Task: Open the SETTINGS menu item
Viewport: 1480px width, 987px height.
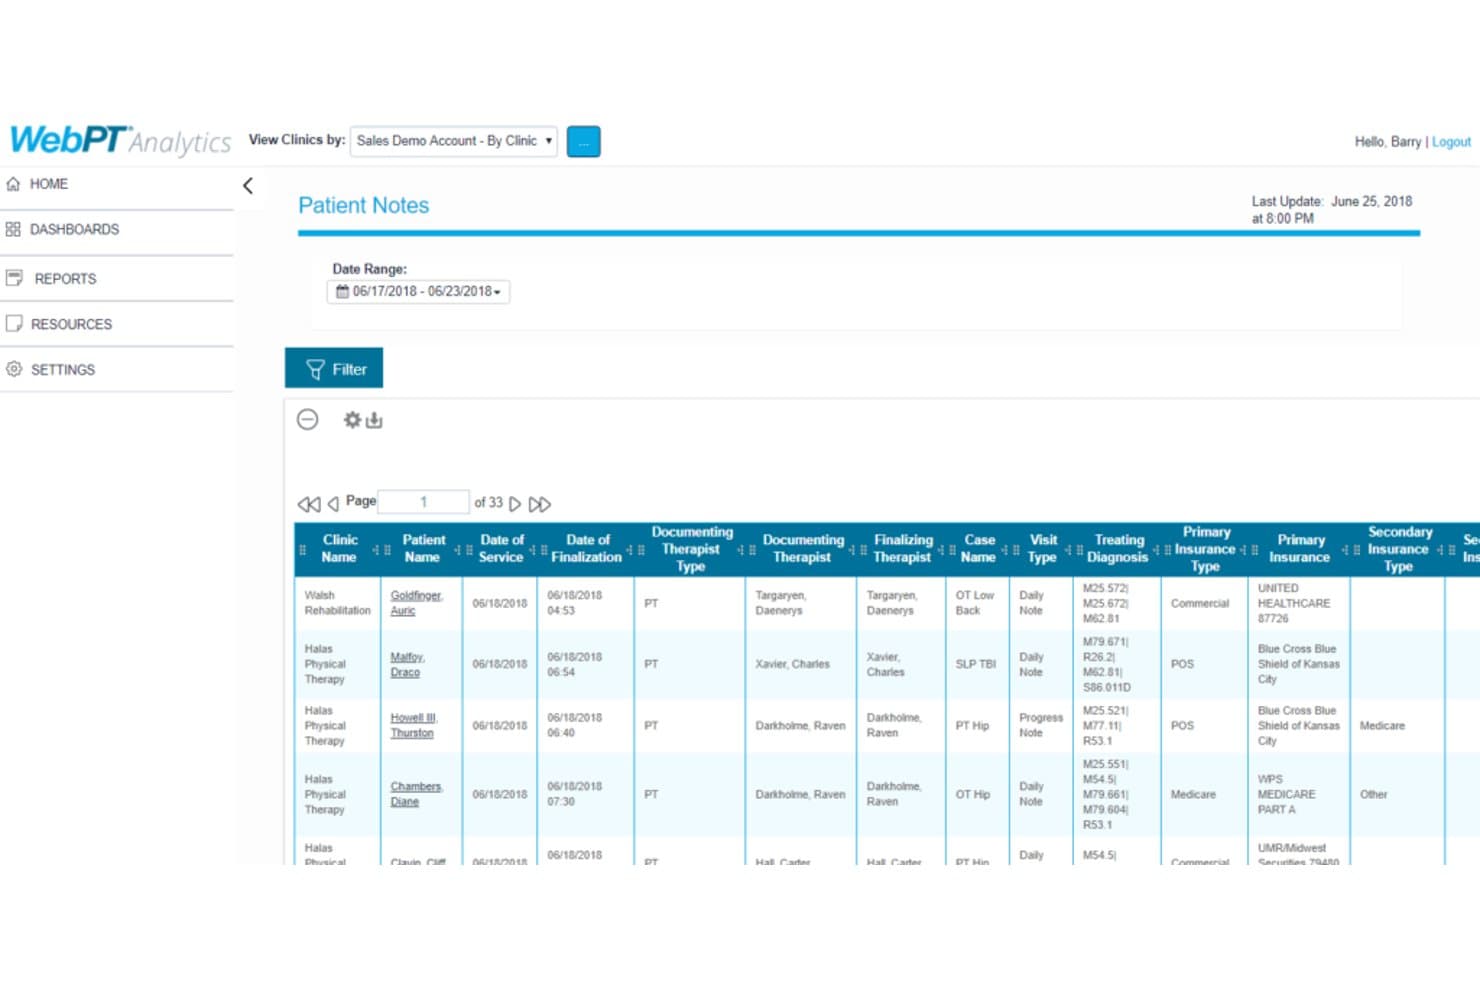Action: [x=62, y=369]
